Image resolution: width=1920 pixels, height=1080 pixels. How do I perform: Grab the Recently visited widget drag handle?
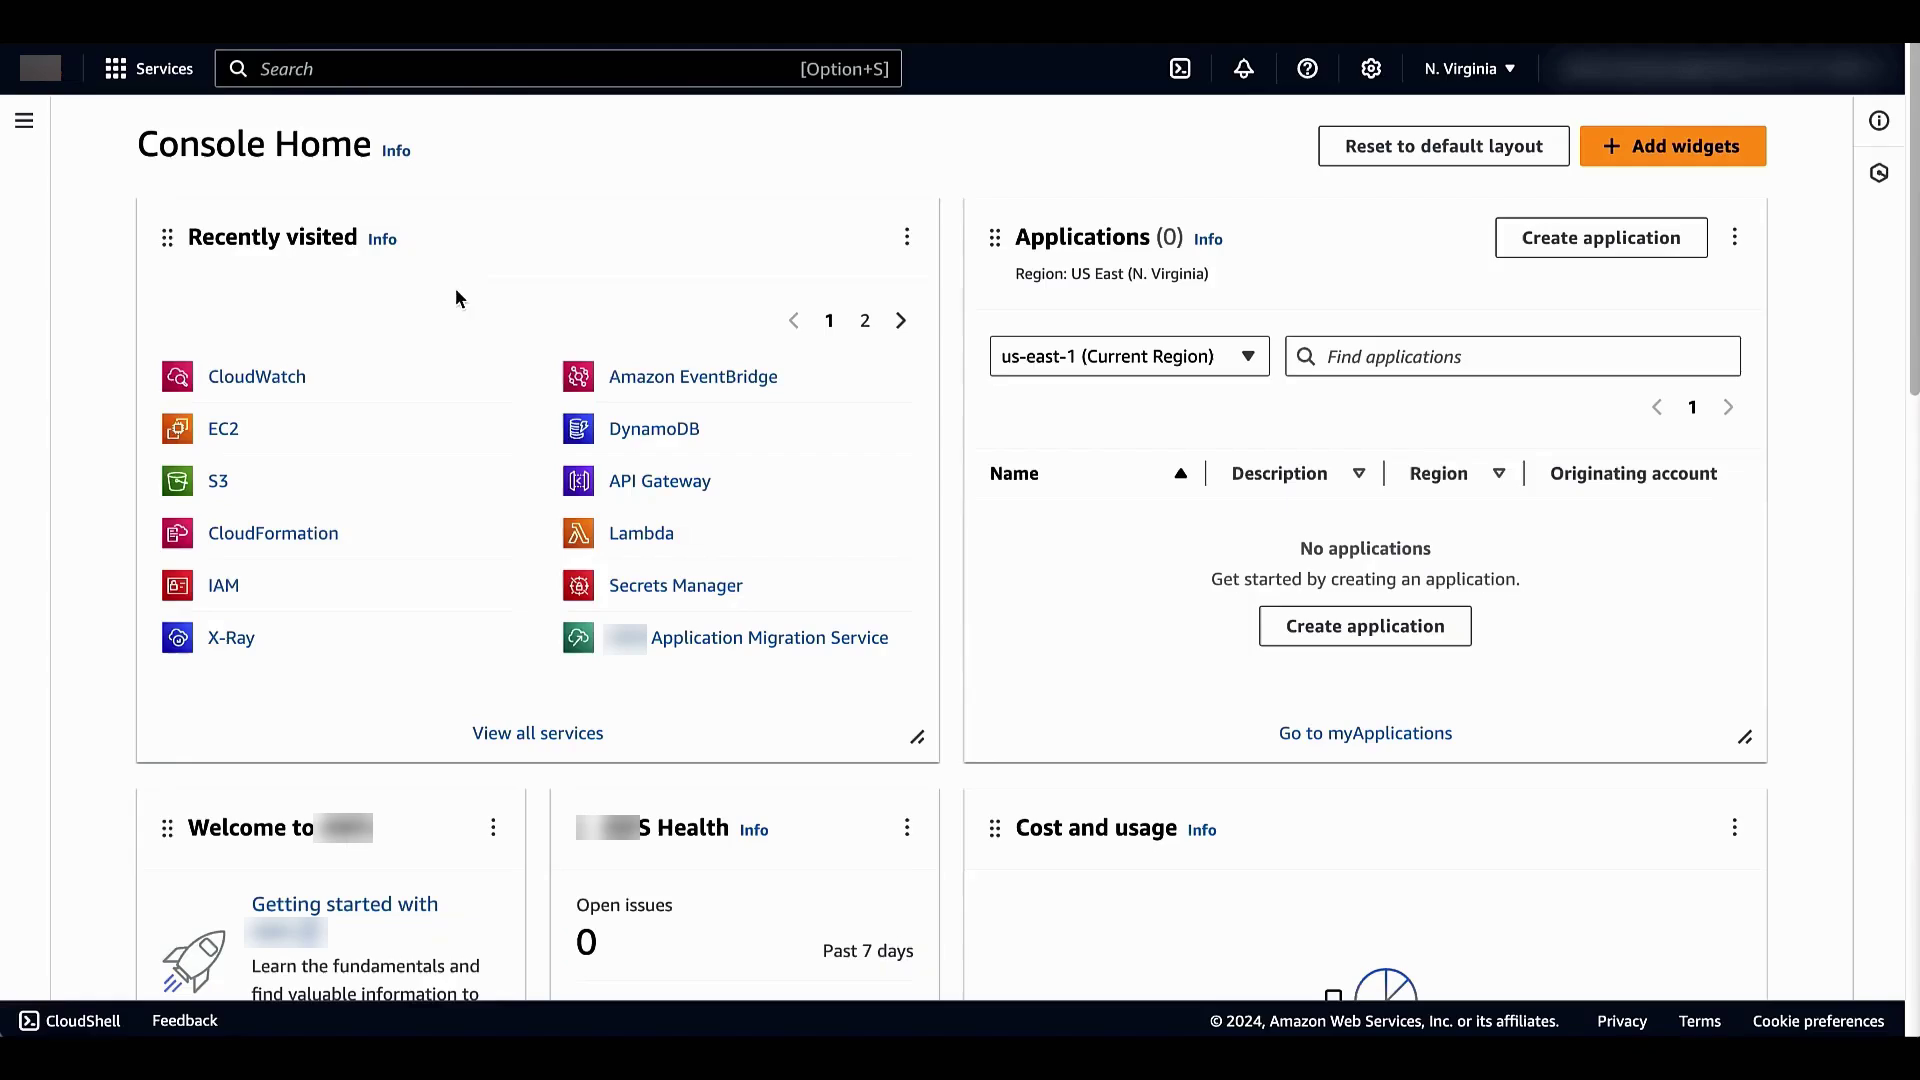coord(167,238)
